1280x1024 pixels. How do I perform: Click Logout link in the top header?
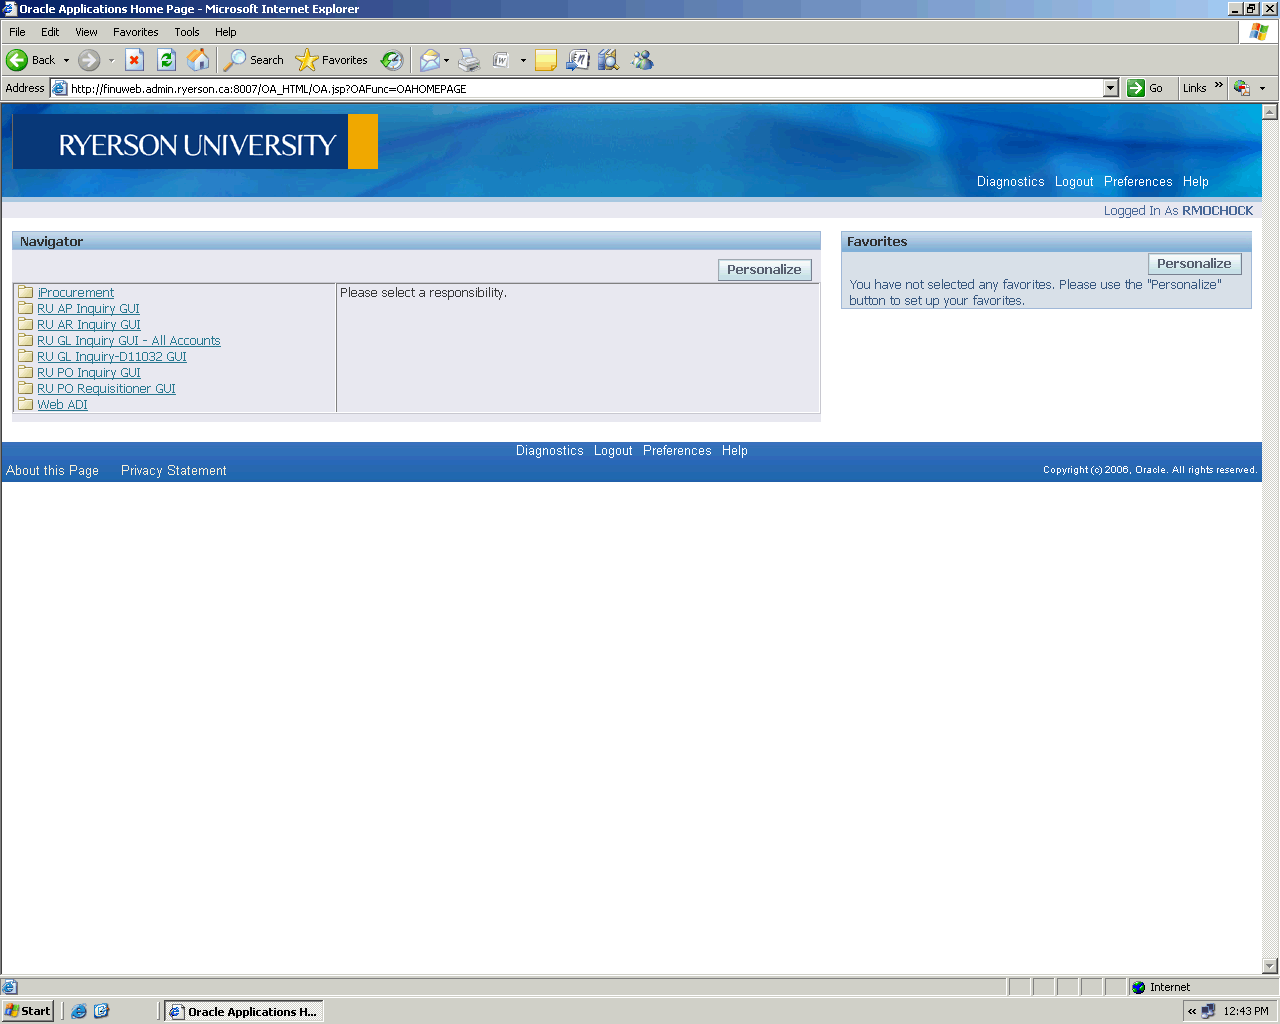(1074, 182)
